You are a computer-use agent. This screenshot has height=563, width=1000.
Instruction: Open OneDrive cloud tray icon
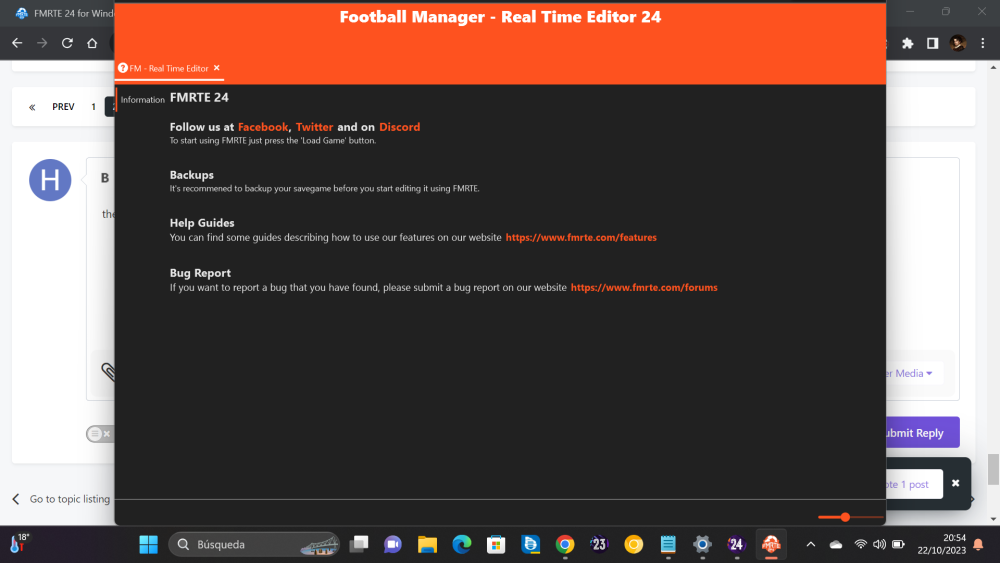tap(835, 545)
